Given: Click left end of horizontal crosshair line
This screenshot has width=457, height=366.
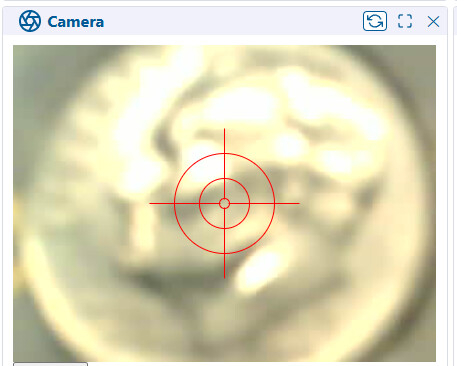Looking at the screenshot, I should 151,203.
